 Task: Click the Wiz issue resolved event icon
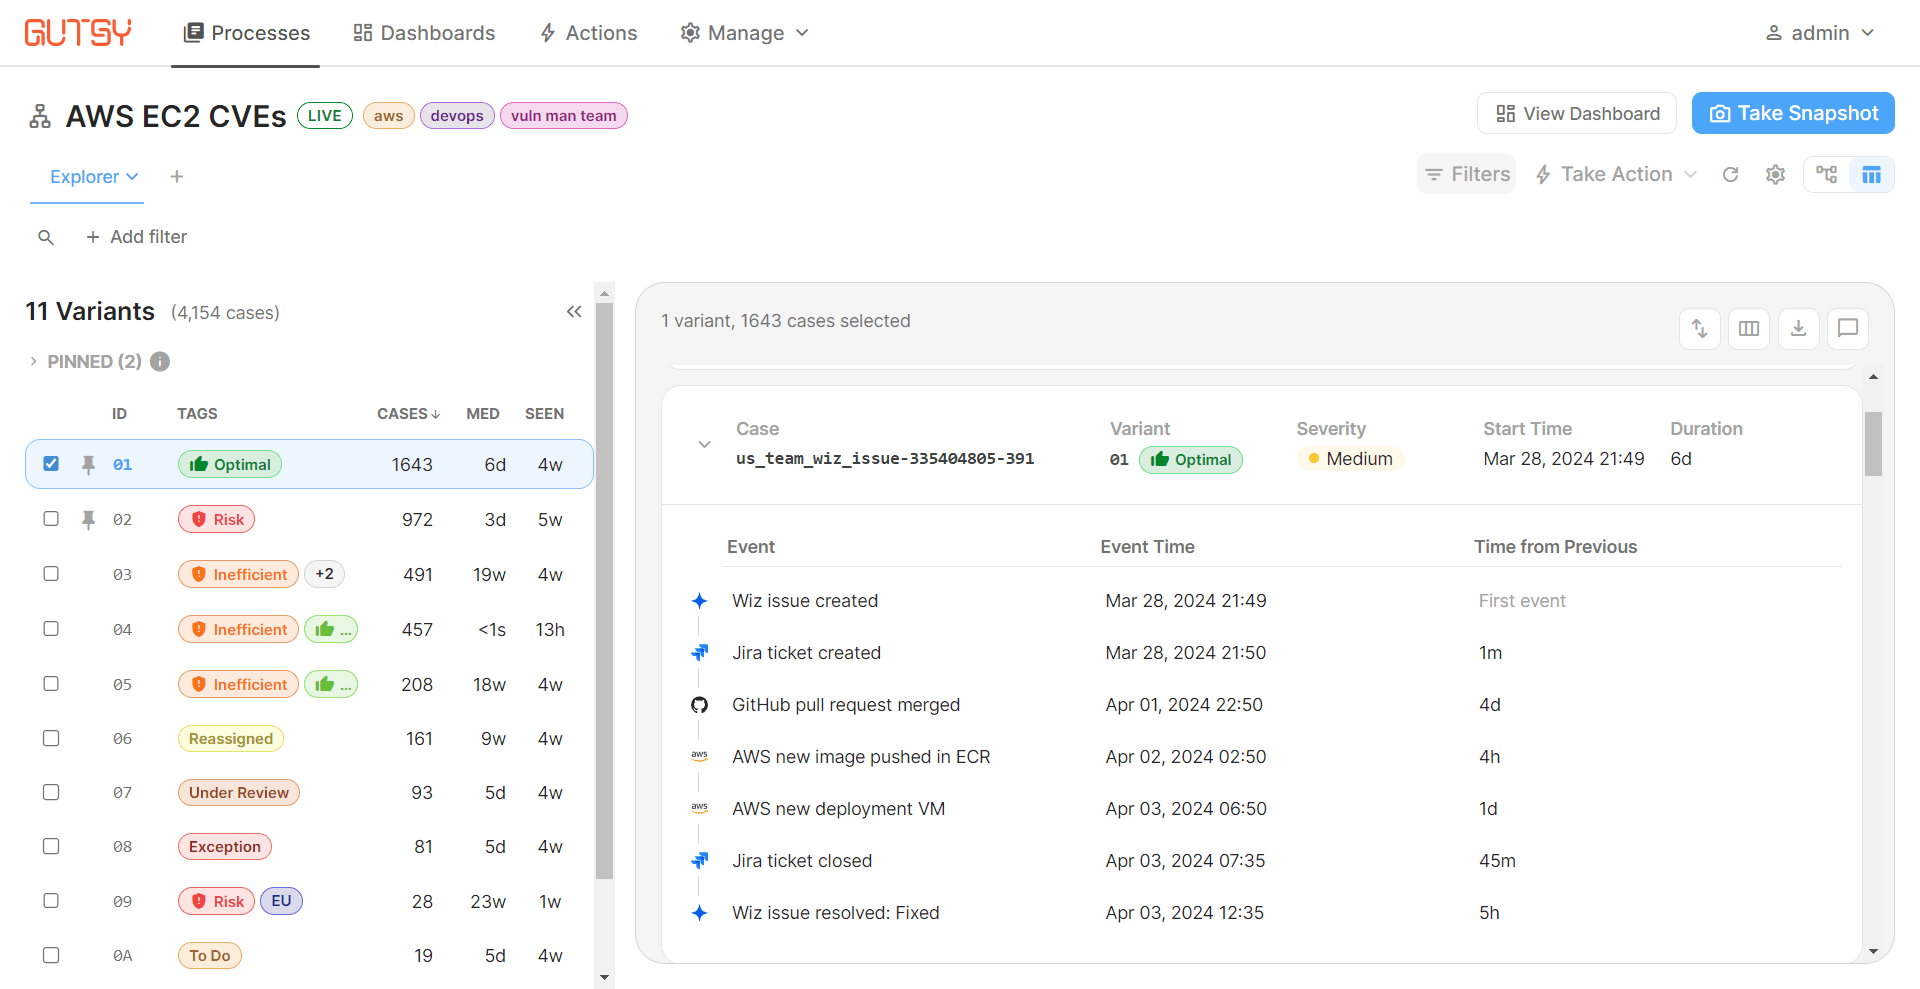pos(700,913)
